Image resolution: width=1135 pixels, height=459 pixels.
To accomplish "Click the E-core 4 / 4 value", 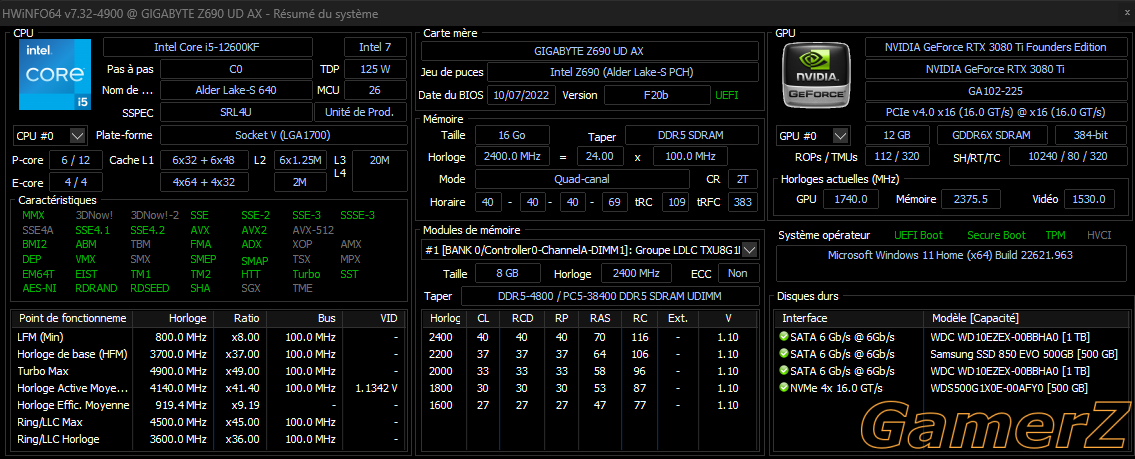I will (x=76, y=182).
